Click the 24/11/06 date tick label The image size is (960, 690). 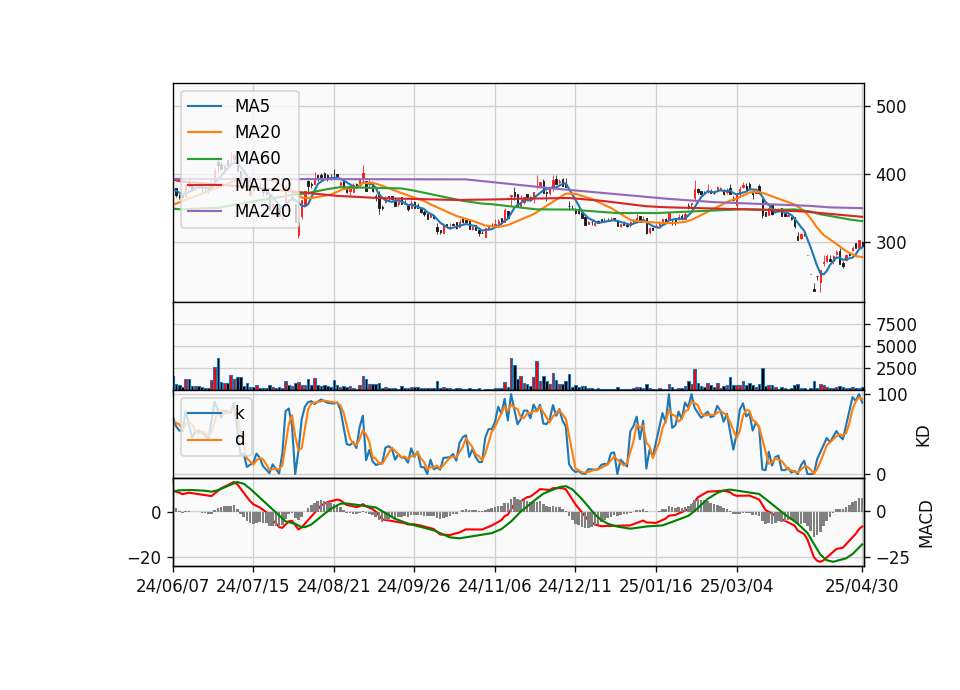495,586
